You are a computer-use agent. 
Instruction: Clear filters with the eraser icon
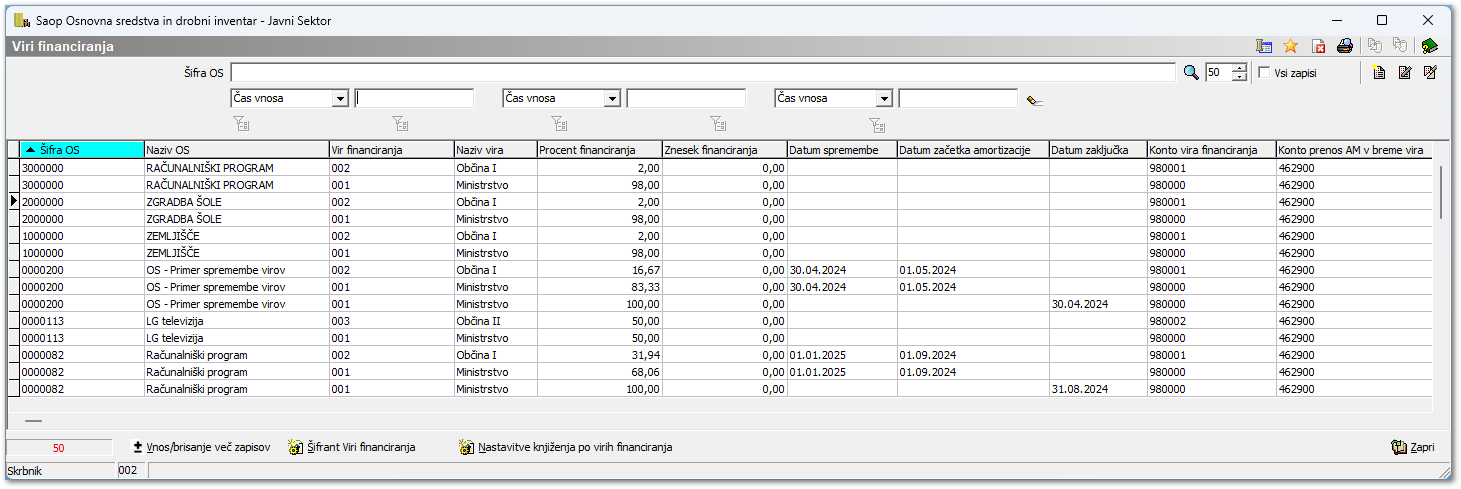1034,100
